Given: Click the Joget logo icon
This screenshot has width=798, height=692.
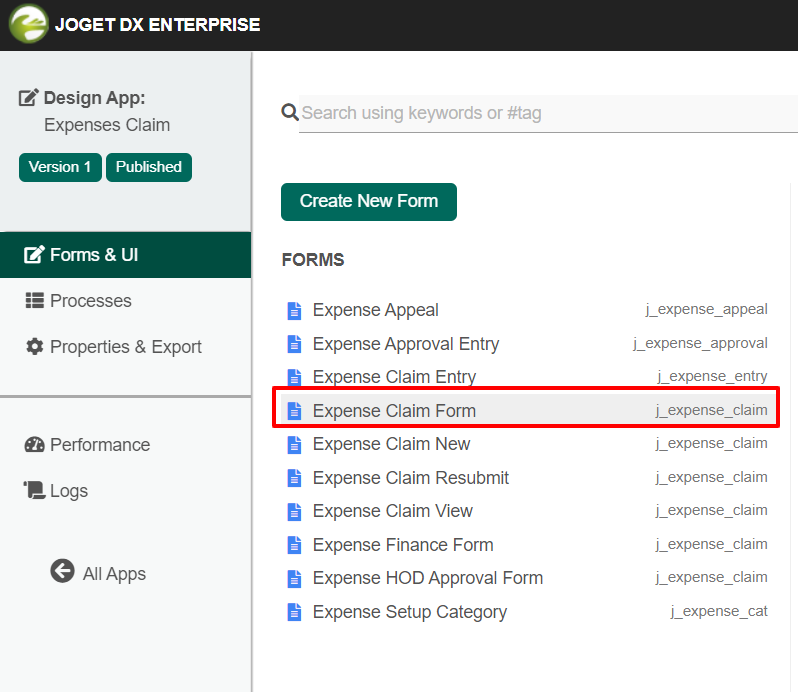Looking at the screenshot, I should [x=28, y=24].
